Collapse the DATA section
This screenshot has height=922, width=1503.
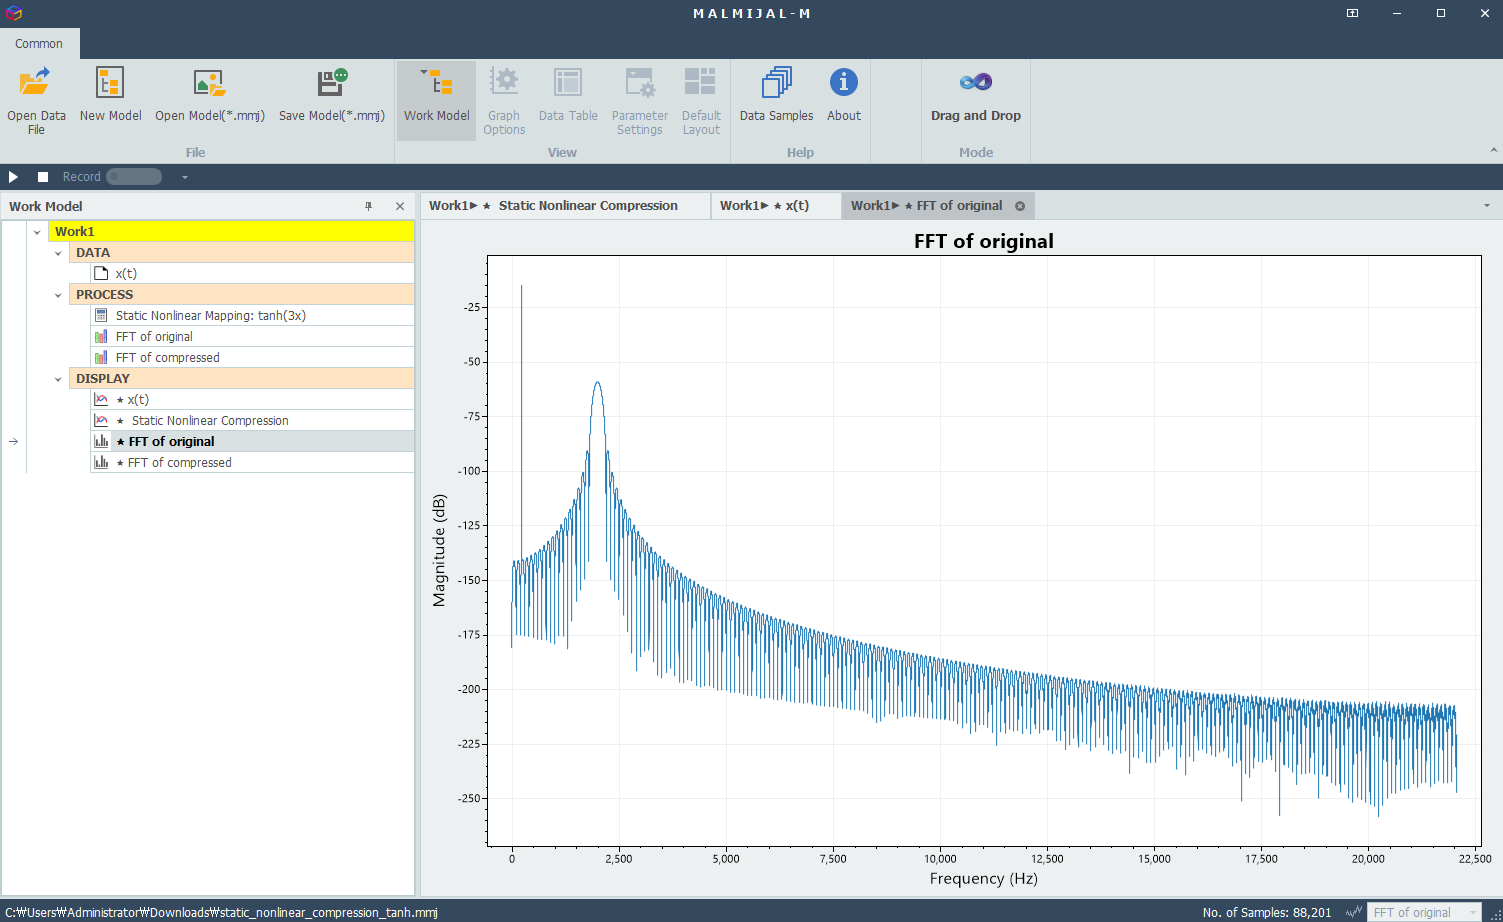click(x=58, y=253)
